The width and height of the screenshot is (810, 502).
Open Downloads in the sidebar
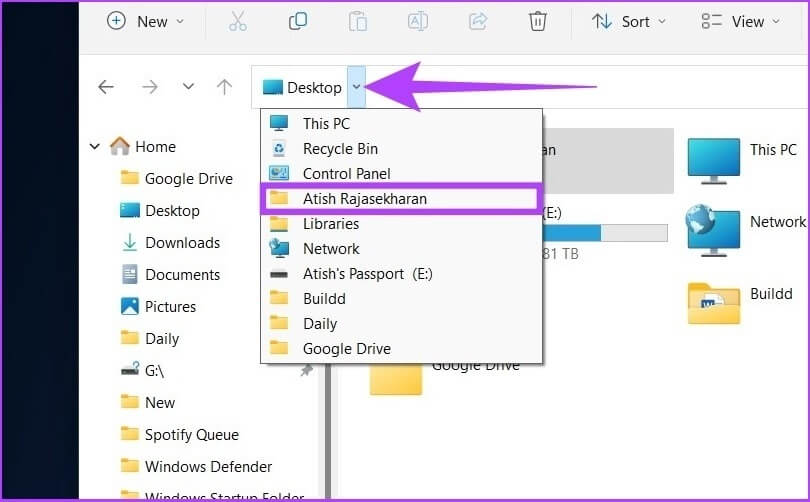point(170,243)
